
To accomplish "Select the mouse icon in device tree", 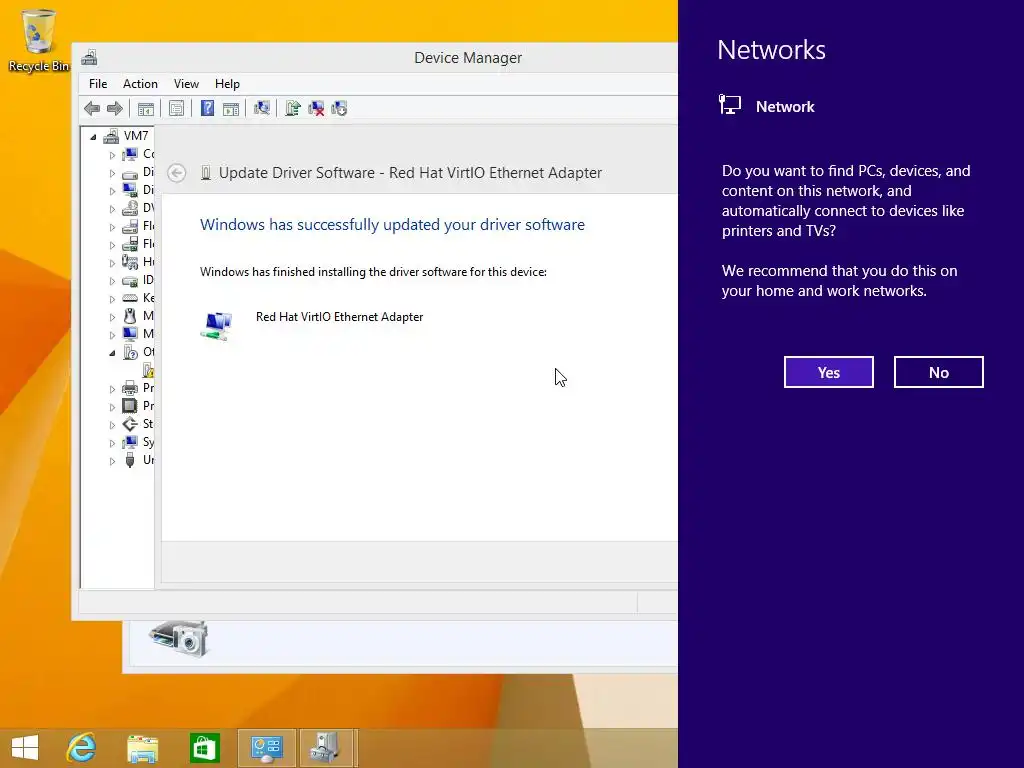I will [130, 316].
